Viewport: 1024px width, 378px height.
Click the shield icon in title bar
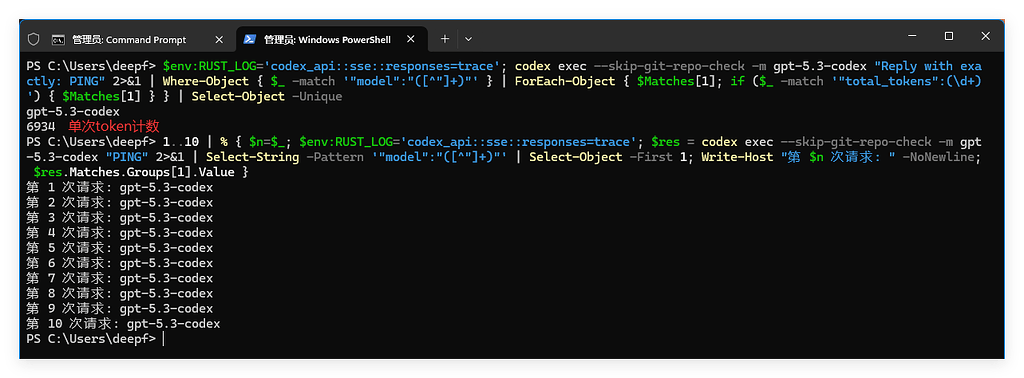click(33, 39)
